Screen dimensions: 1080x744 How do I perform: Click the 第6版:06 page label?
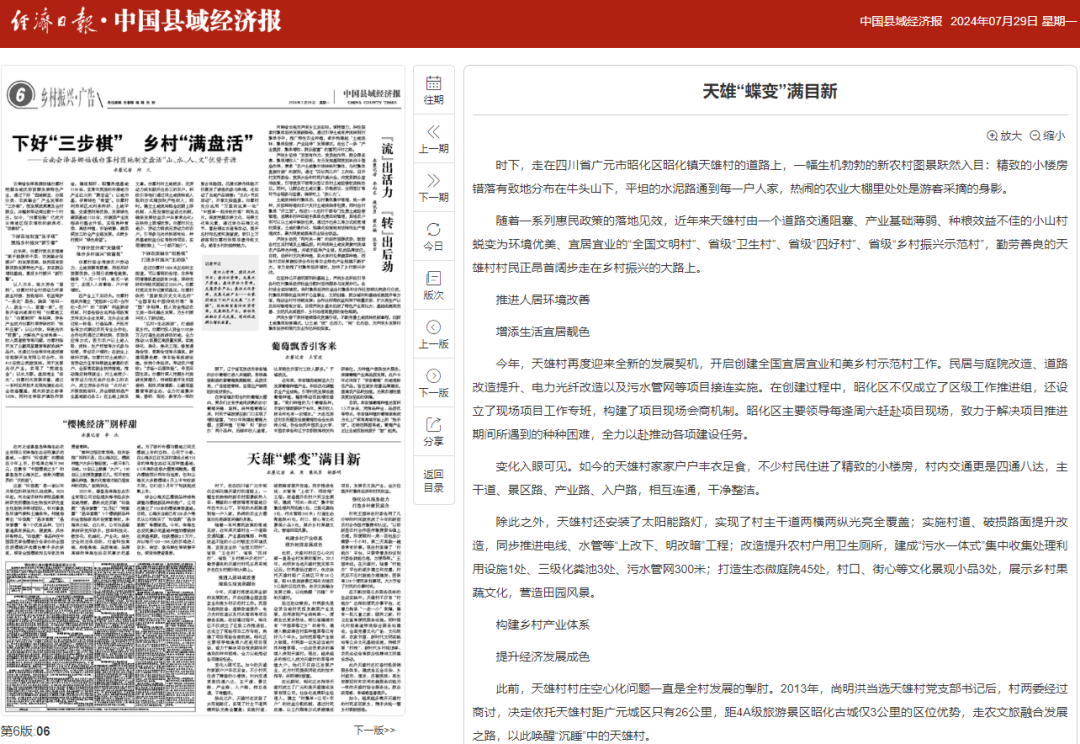click(x=25, y=731)
